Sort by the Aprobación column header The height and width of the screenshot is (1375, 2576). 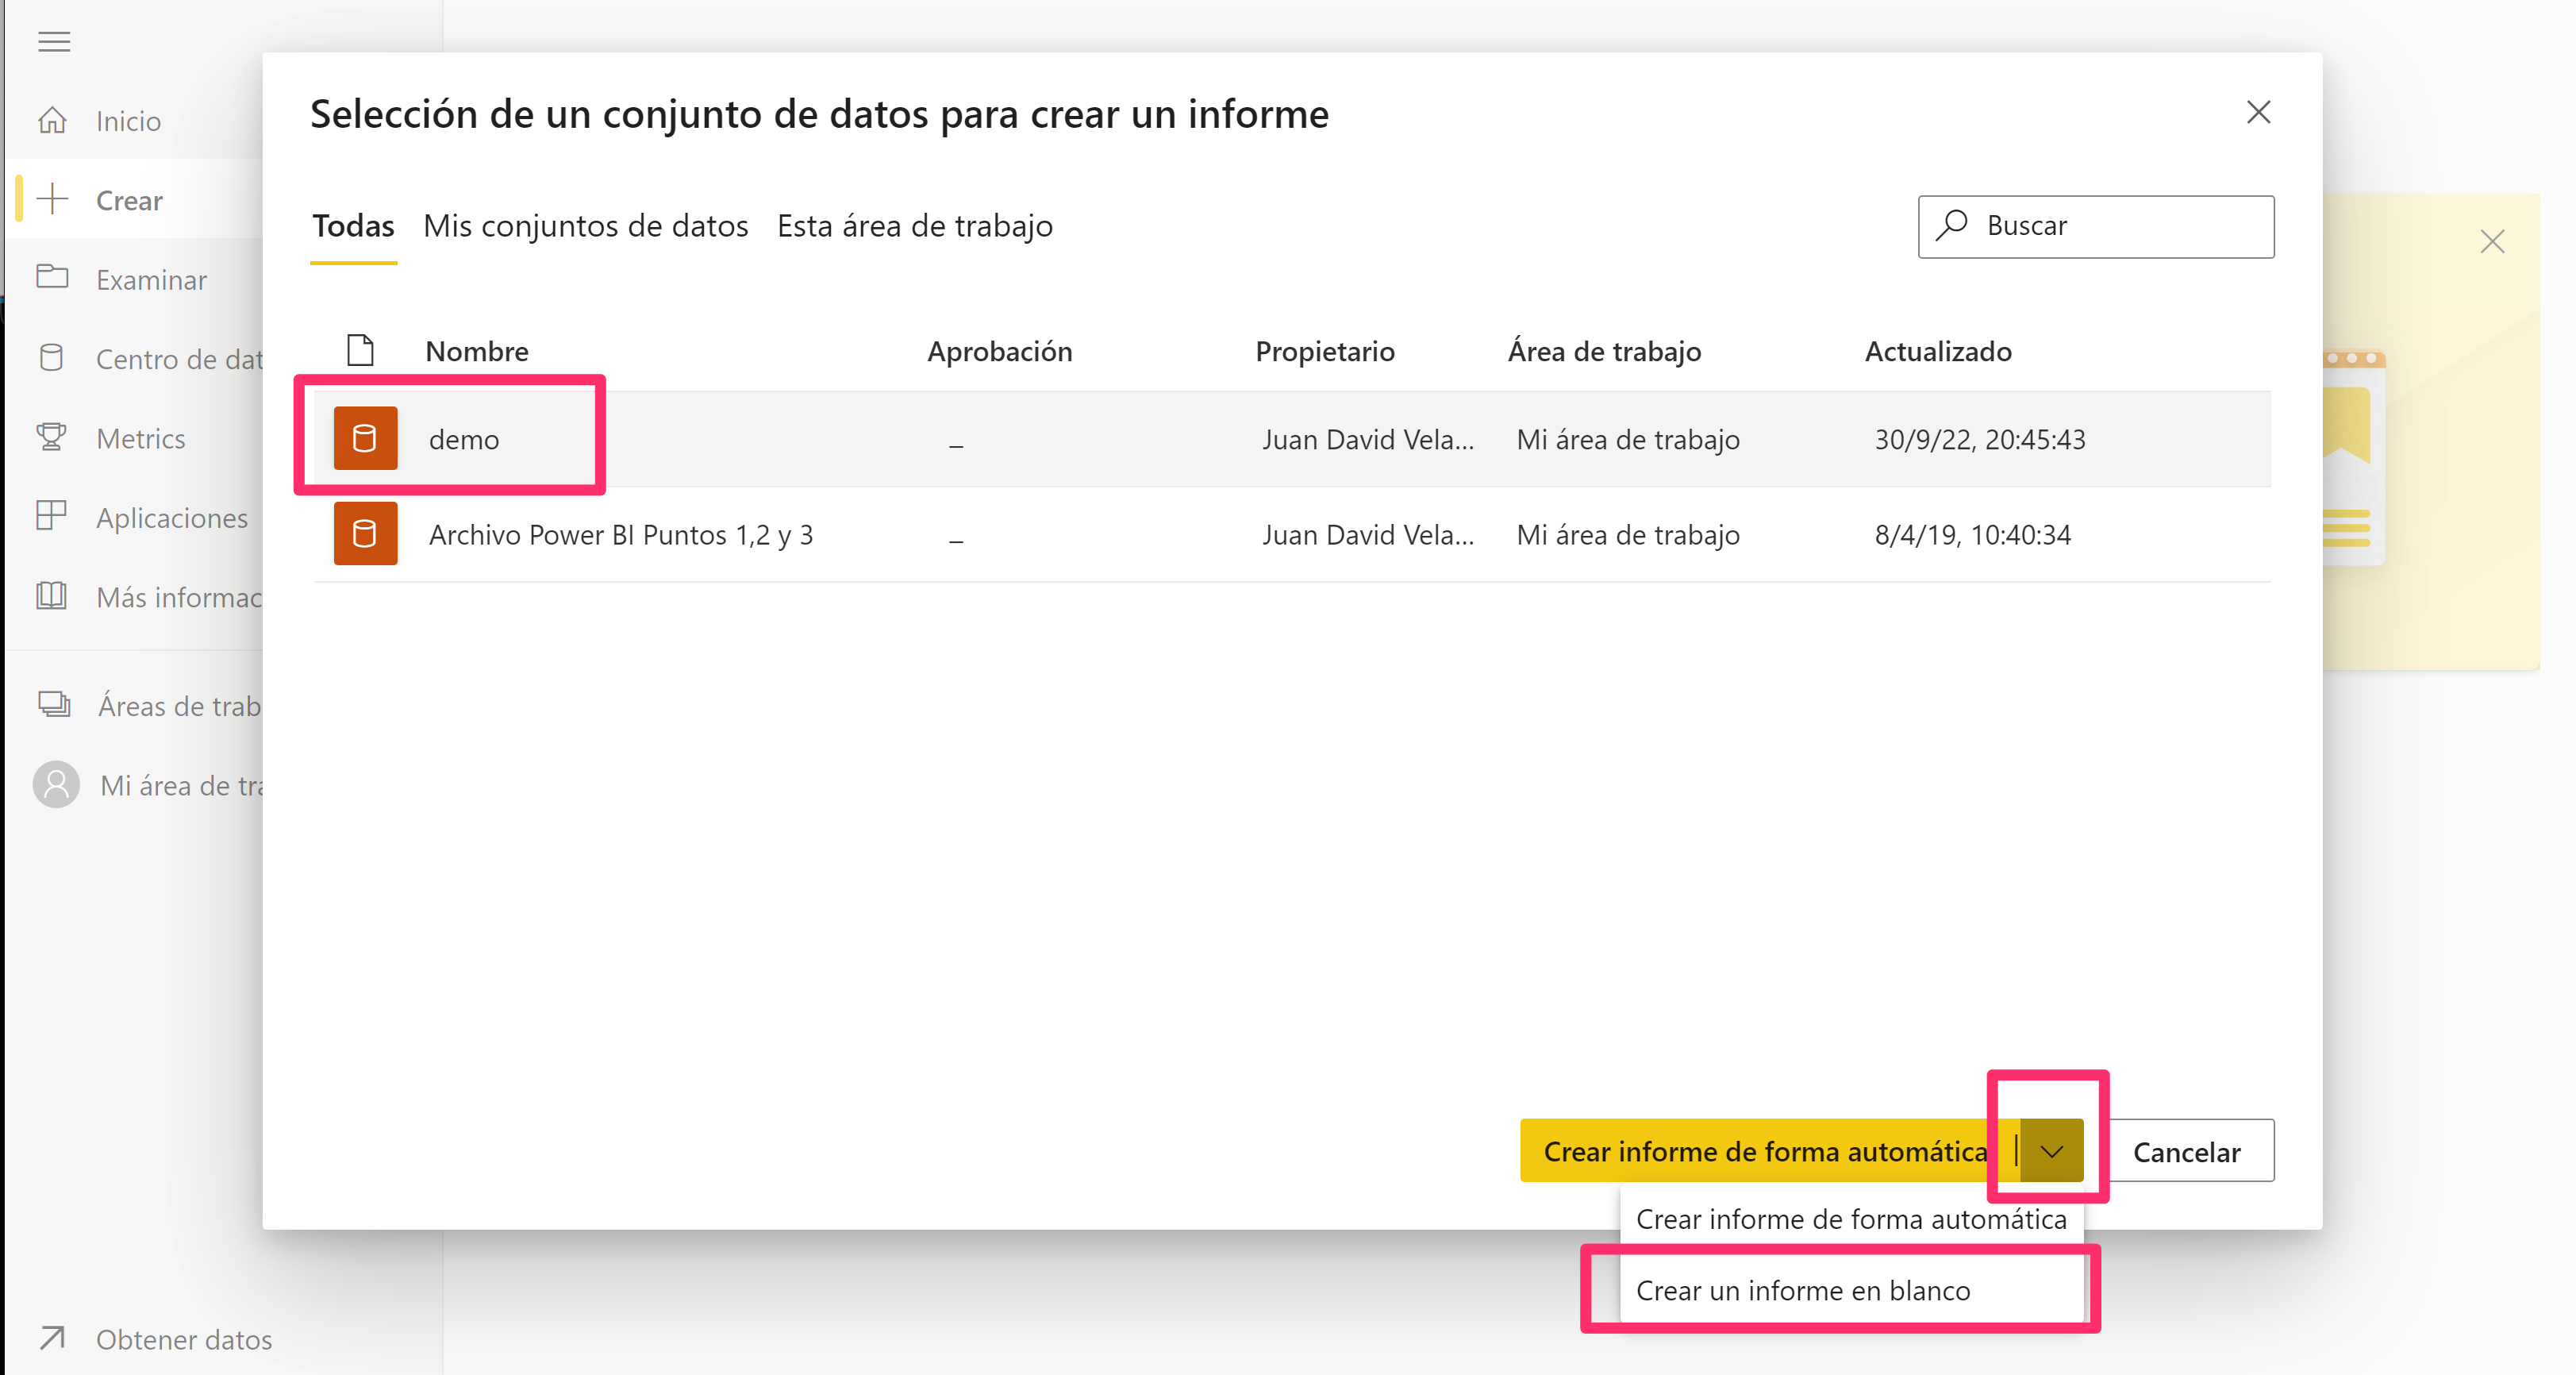coord(999,351)
